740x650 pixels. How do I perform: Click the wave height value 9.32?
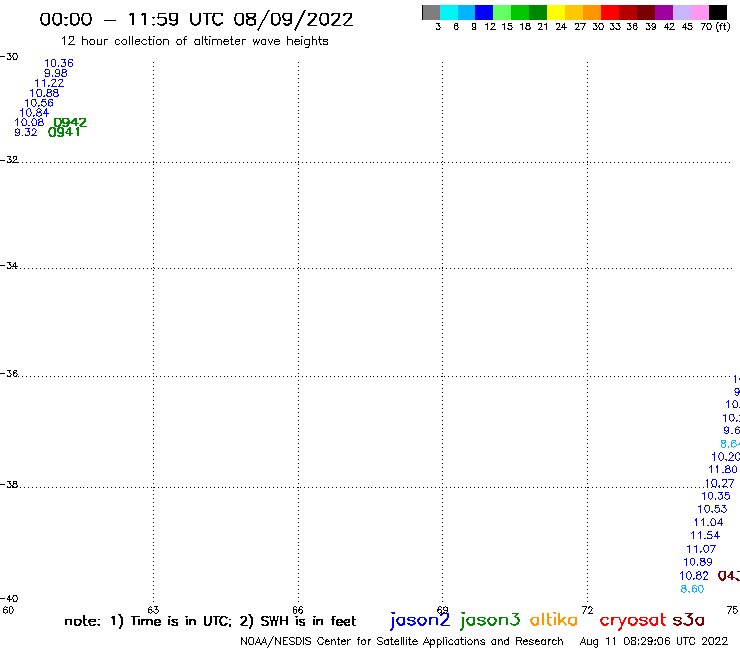pos(26,132)
